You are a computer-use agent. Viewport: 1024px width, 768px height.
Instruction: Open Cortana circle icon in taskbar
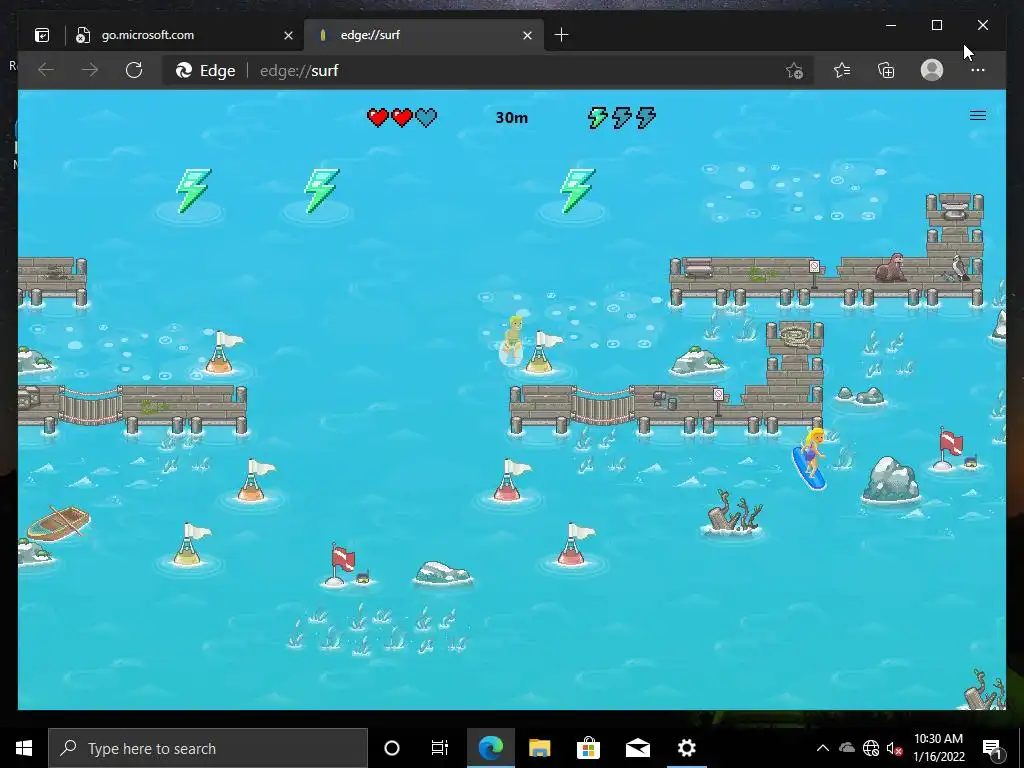391,748
